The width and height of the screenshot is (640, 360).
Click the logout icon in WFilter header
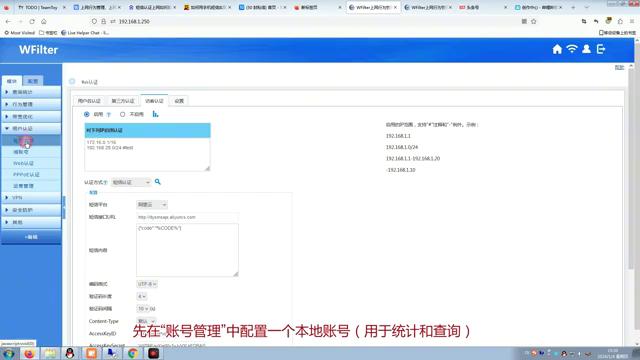coord(601,49)
